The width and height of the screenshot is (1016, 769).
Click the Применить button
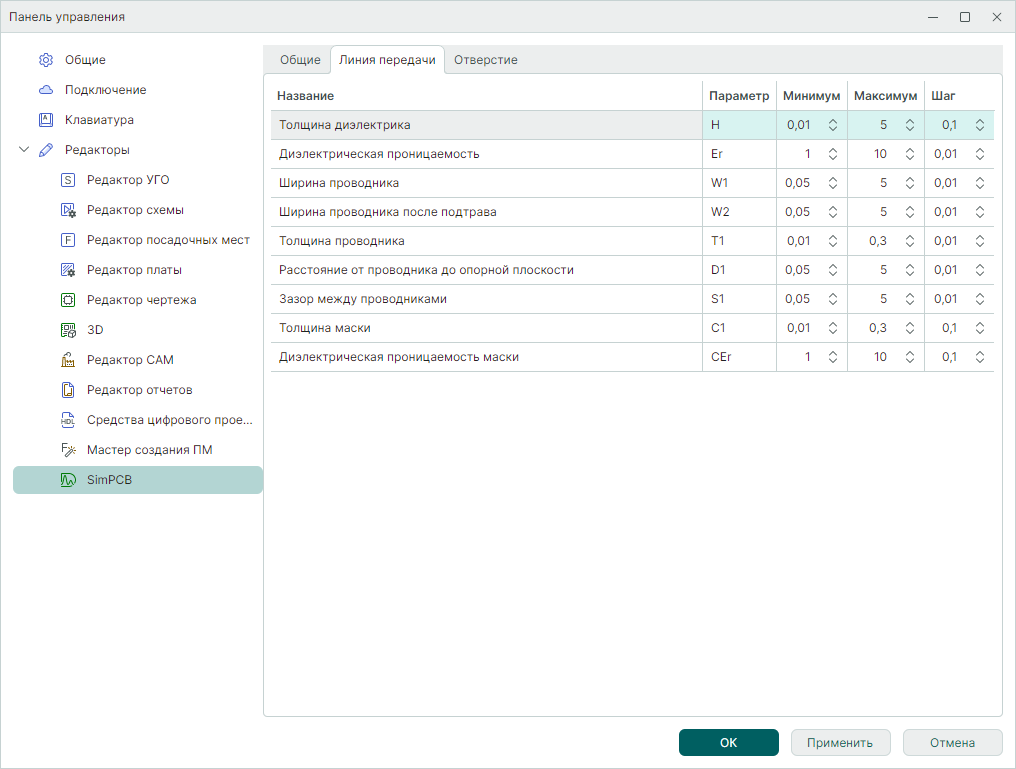(841, 743)
